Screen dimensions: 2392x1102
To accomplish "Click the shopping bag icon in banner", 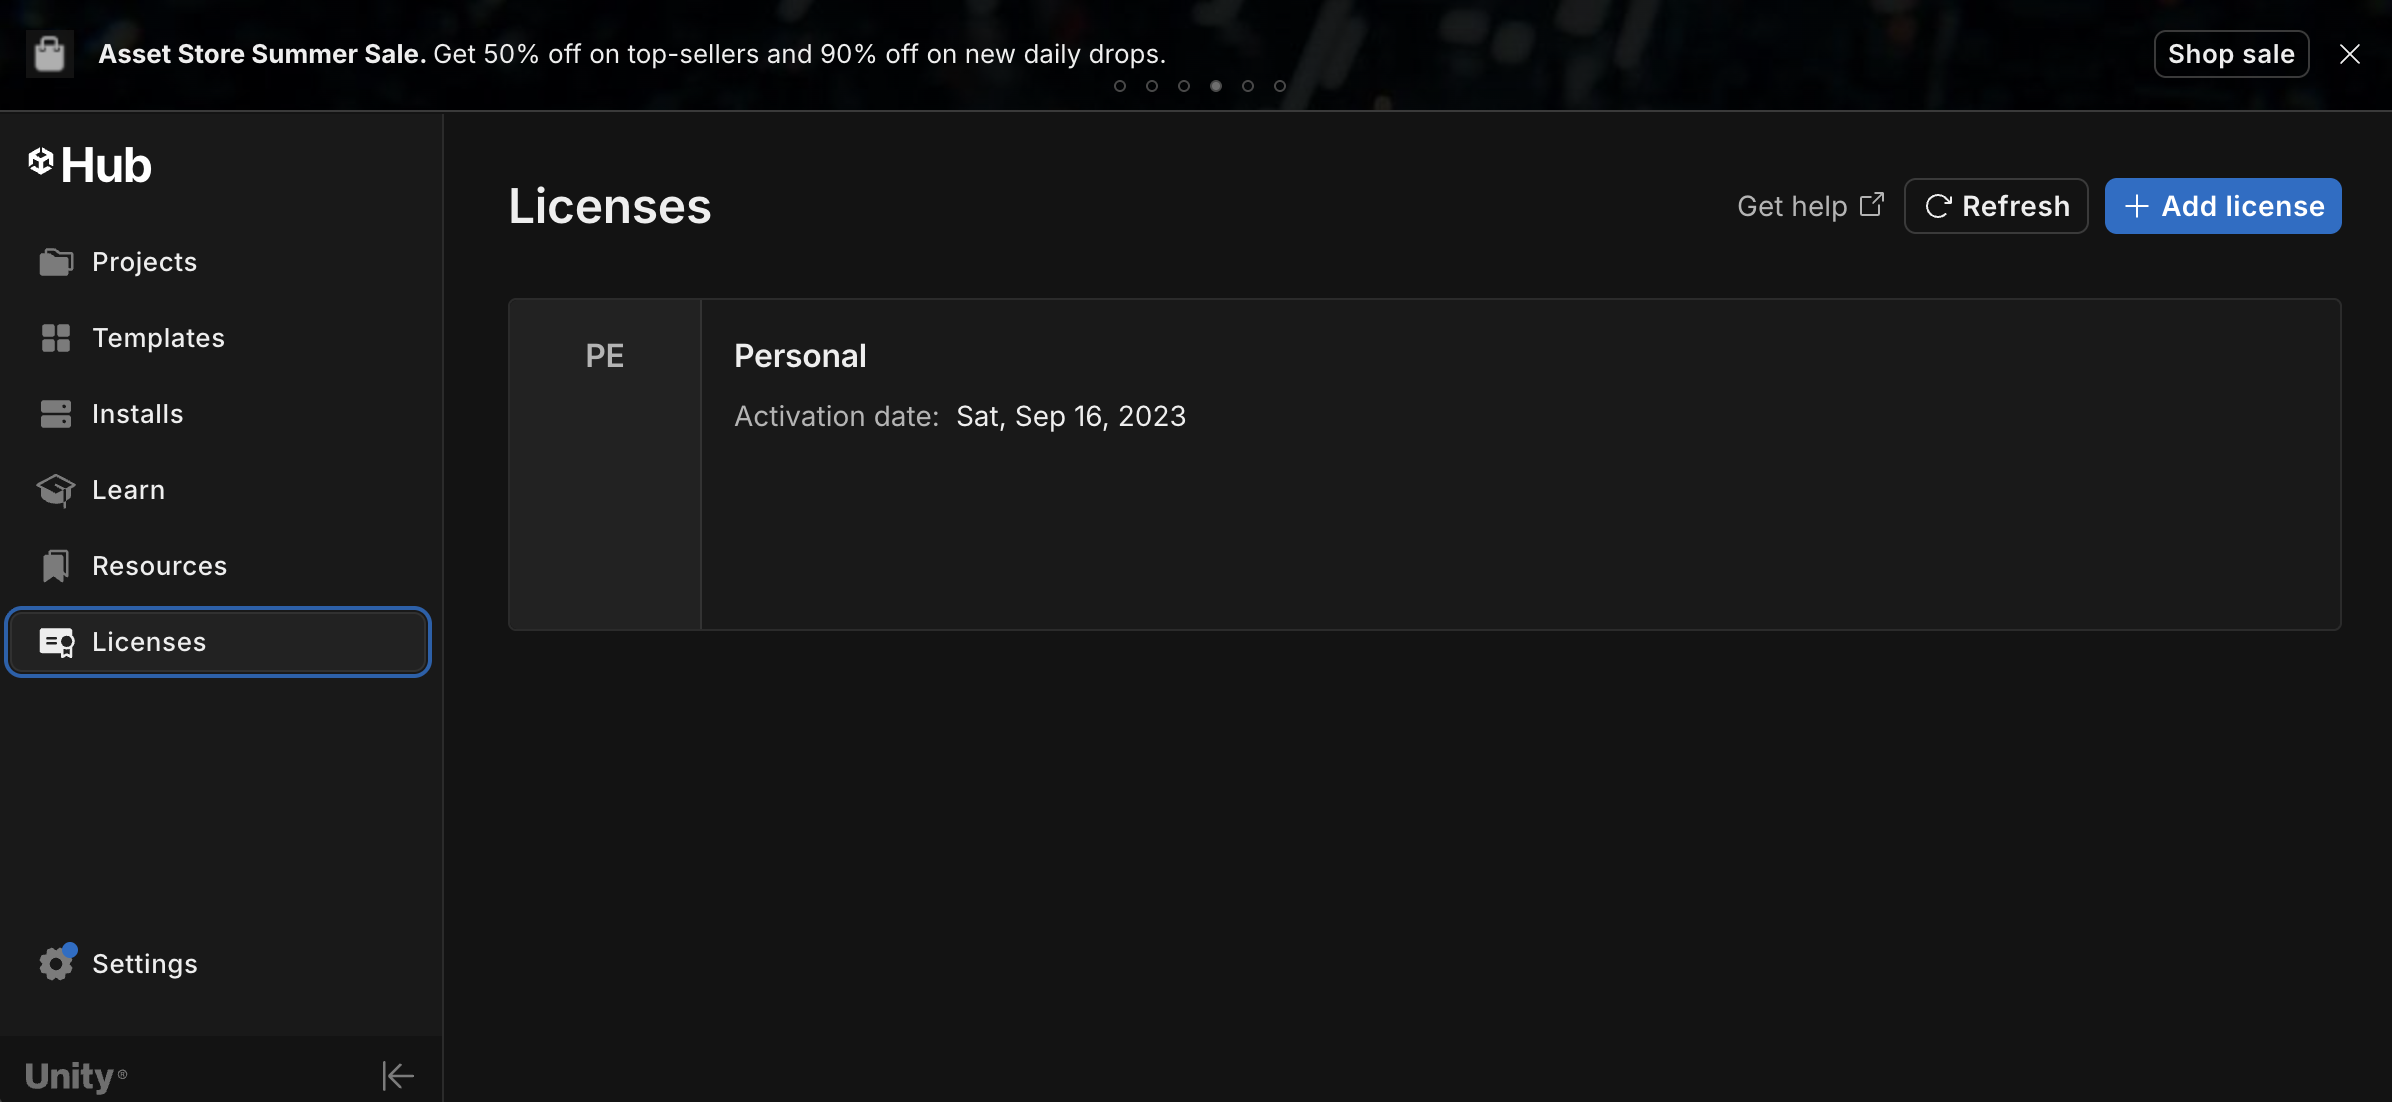I will pyautogui.click(x=49, y=54).
